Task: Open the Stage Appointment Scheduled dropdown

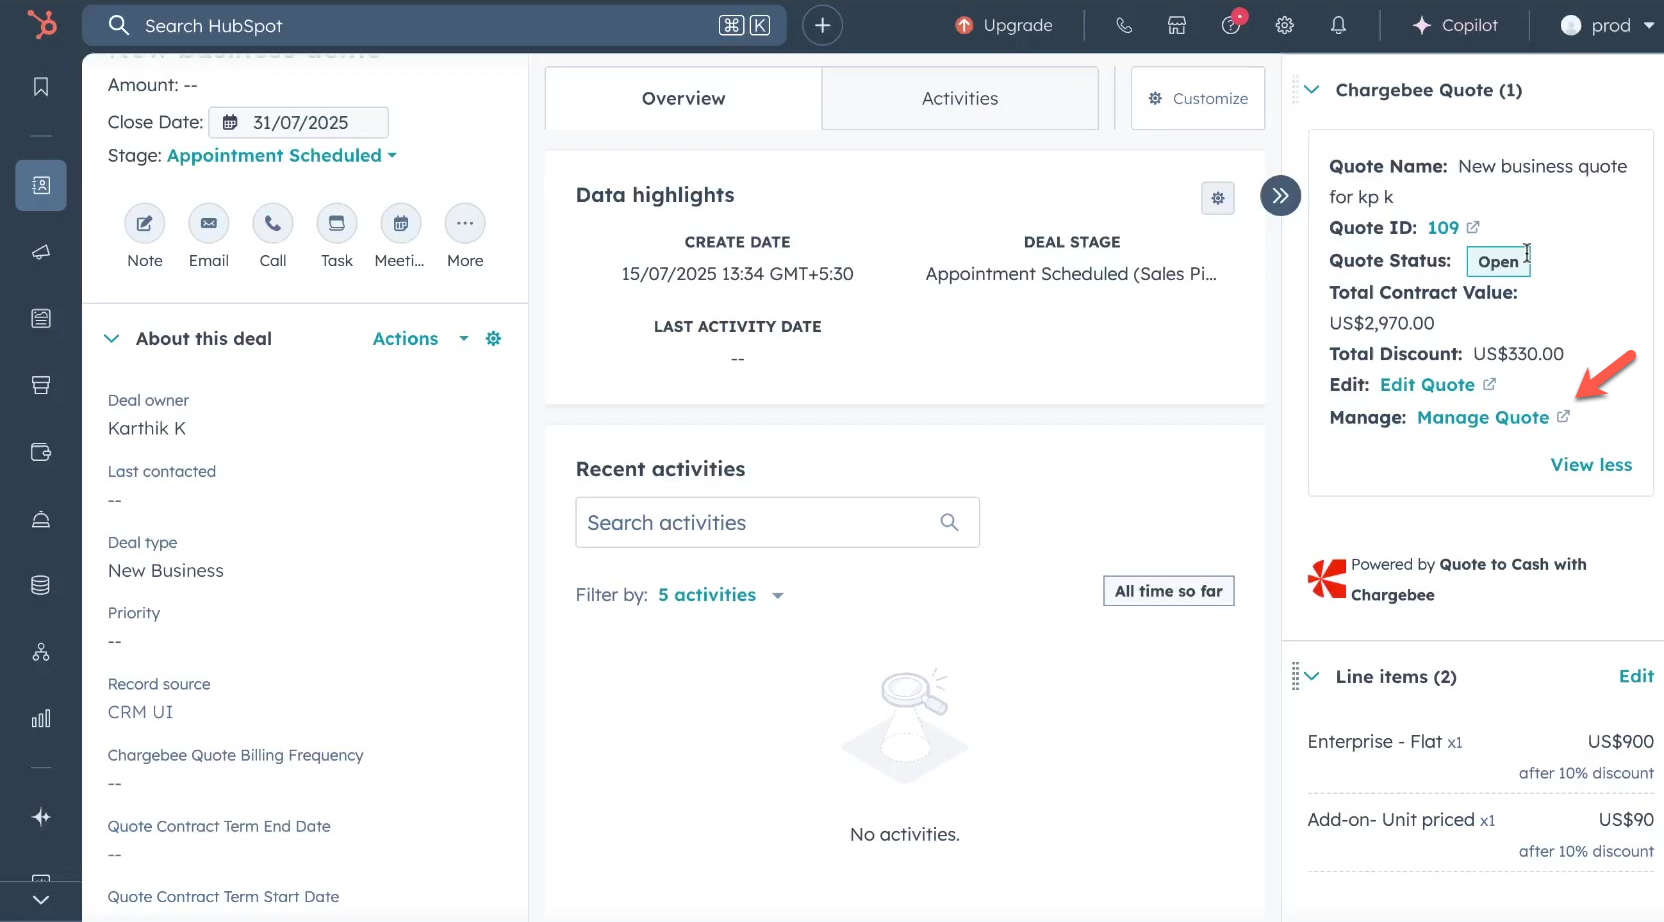Action: pos(281,156)
